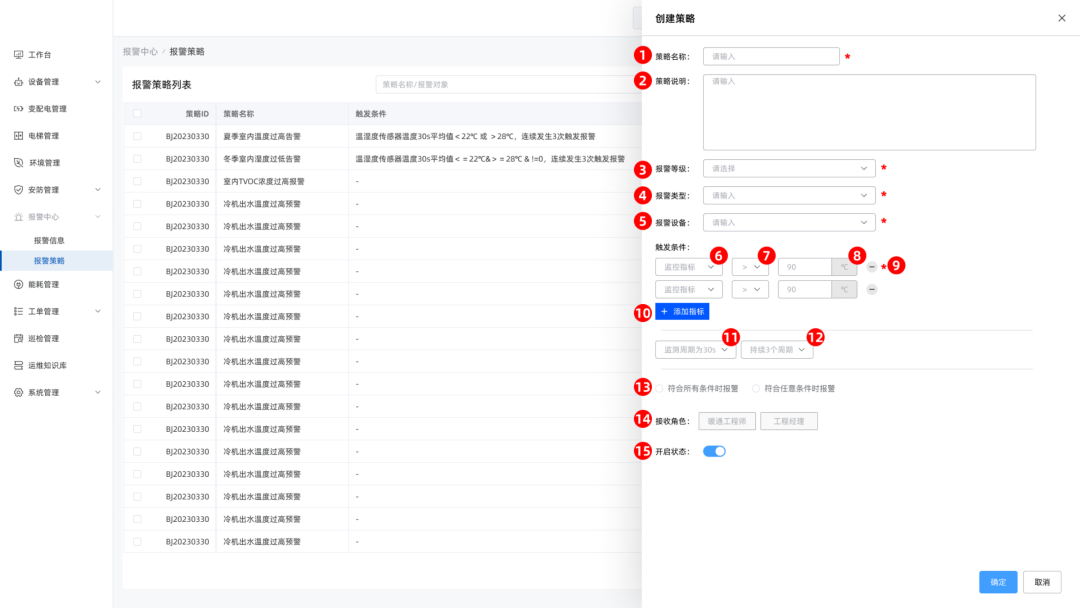Click the 变配电管理 power distribution icon
The width and height of the screenshot is (1080, 608).
(x=16, y=108)
